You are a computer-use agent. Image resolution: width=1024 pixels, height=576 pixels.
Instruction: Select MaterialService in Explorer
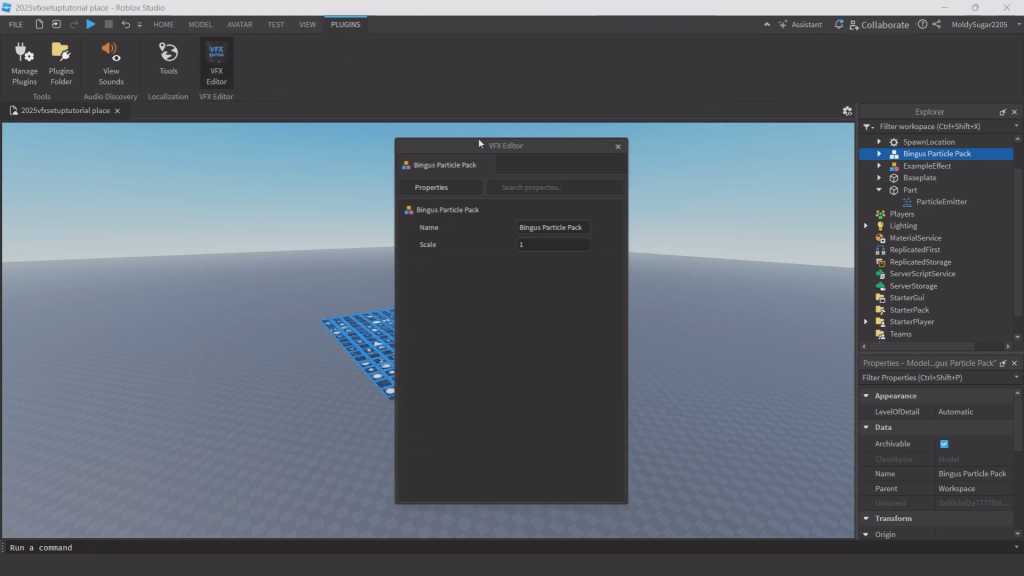915,238
